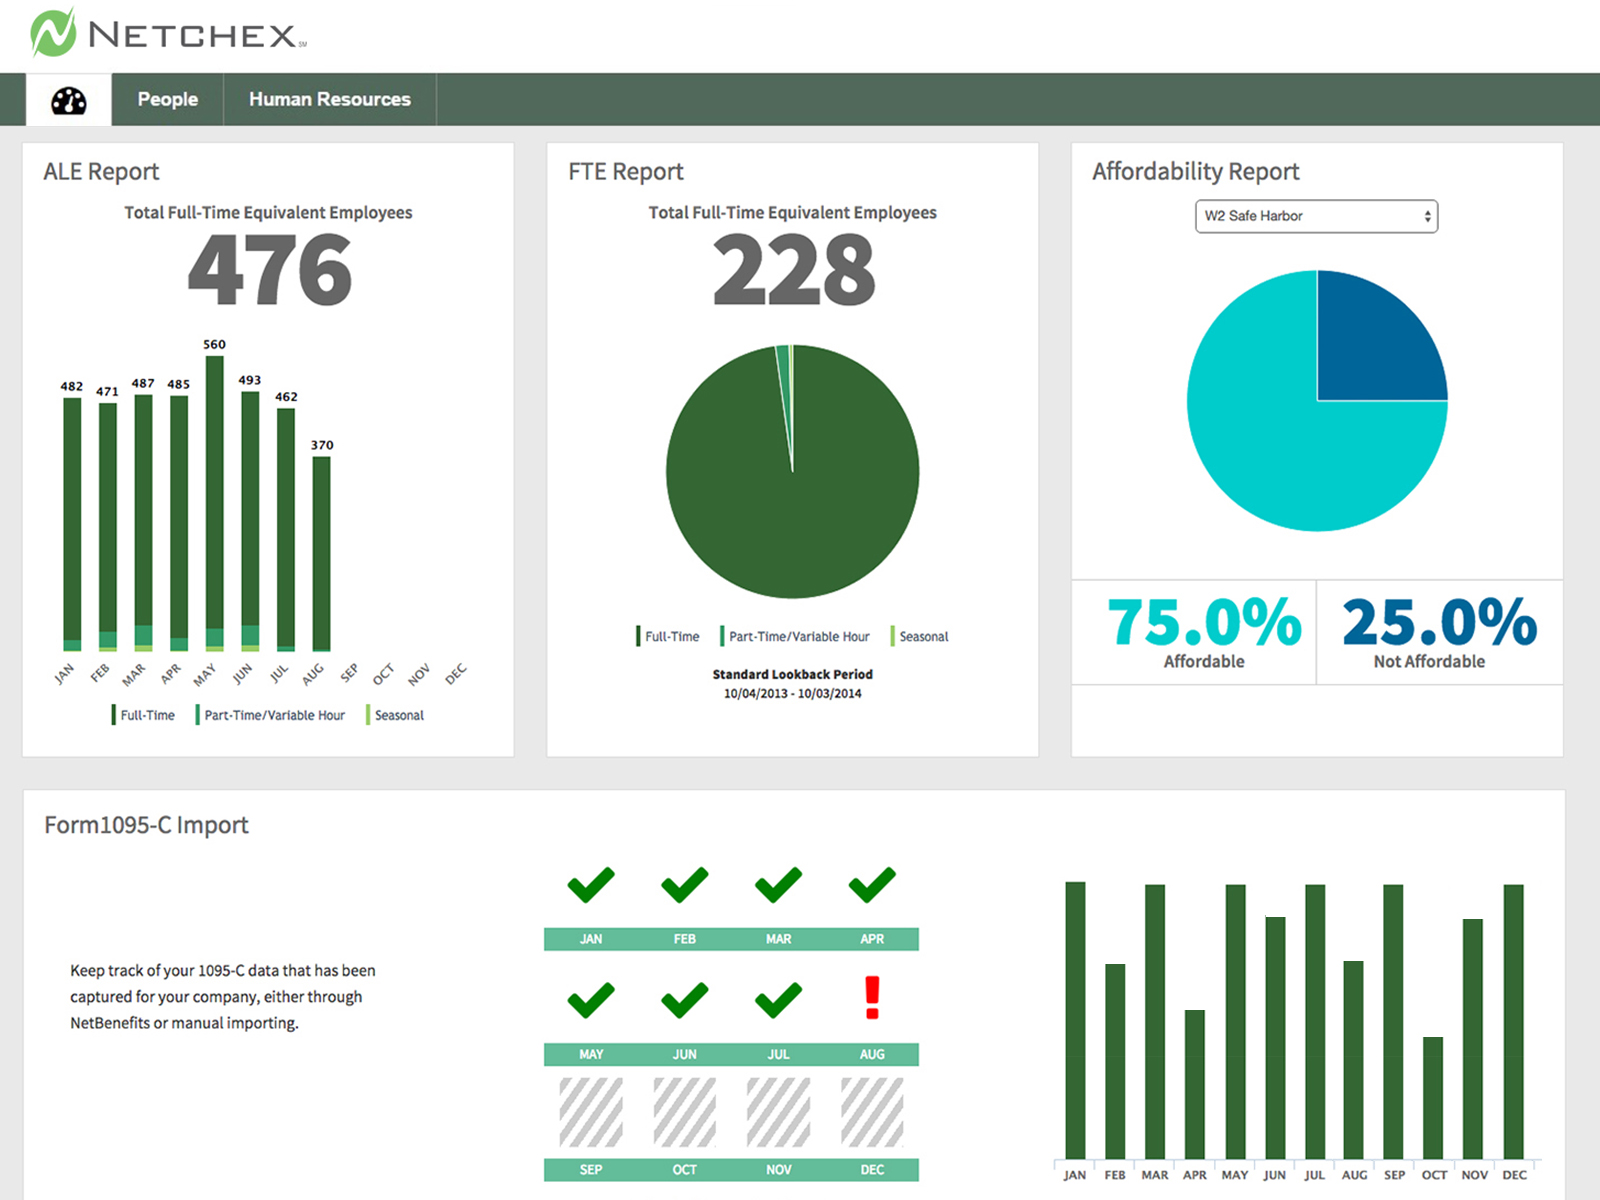
Task: Click the January green checkmark icon
Action: point(591,885)
